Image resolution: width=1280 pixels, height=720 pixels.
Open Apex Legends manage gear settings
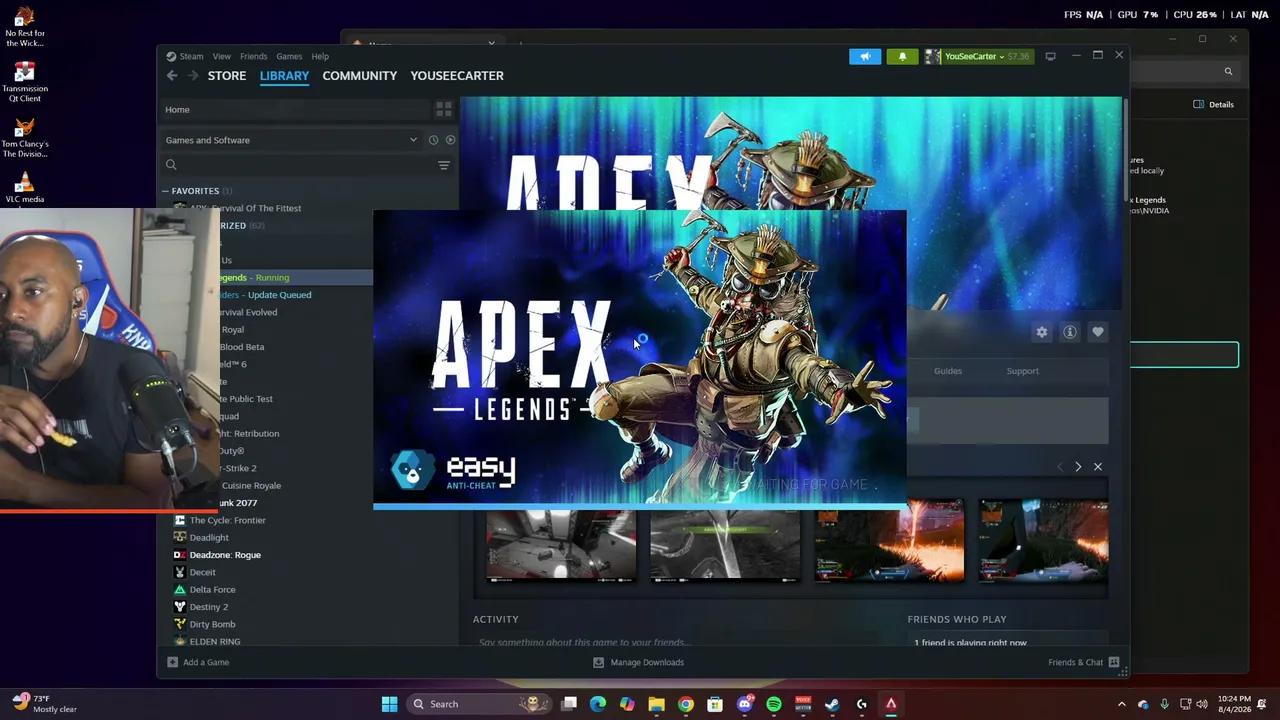point(1042,332)
